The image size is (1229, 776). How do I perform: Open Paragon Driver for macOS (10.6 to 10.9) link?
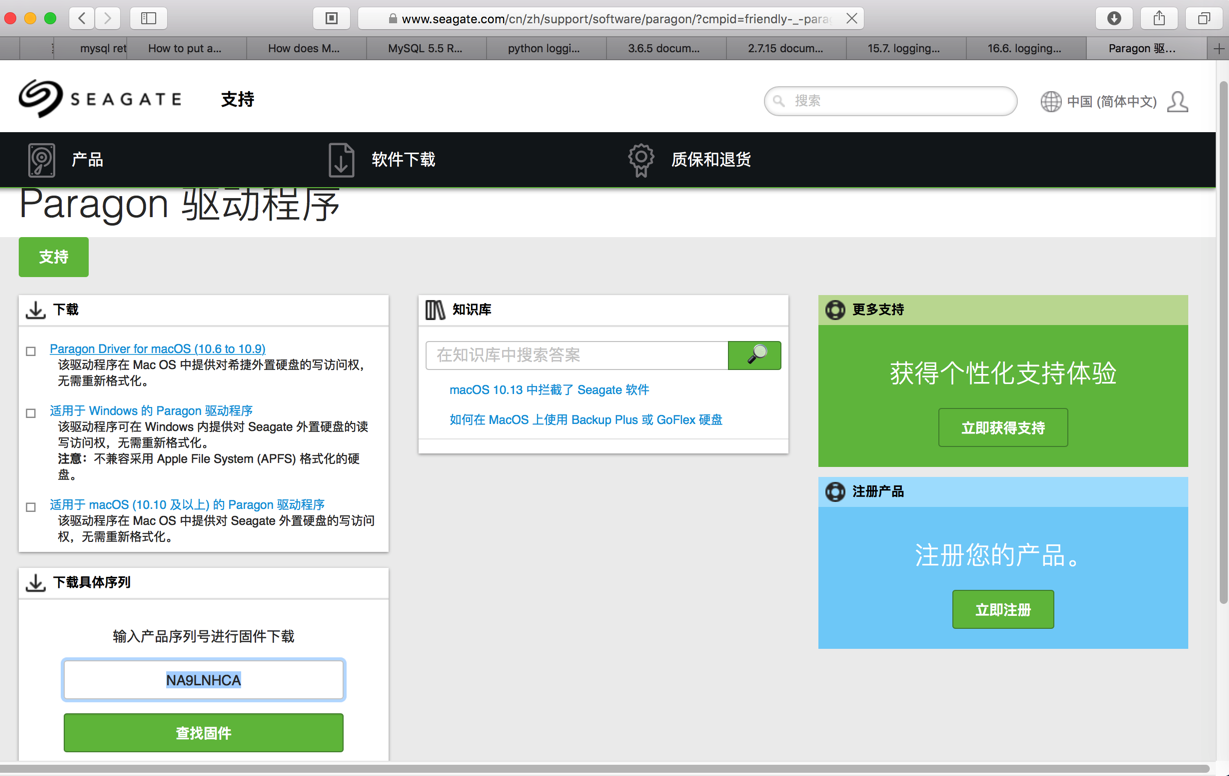pyautogui.click(x=158, y=349)
